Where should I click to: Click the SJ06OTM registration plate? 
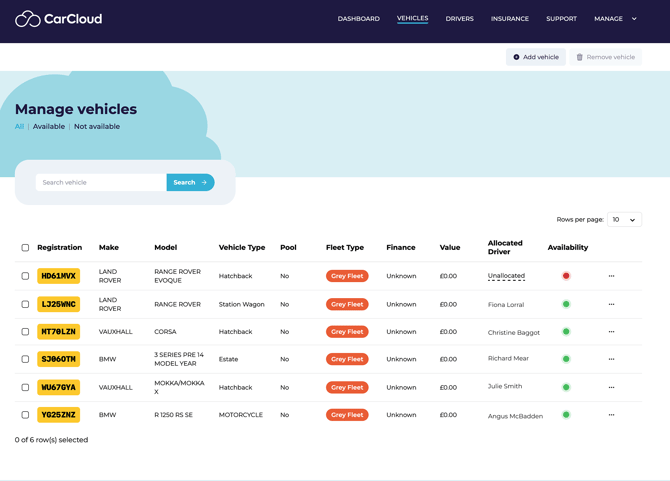[x=59, y=359]
